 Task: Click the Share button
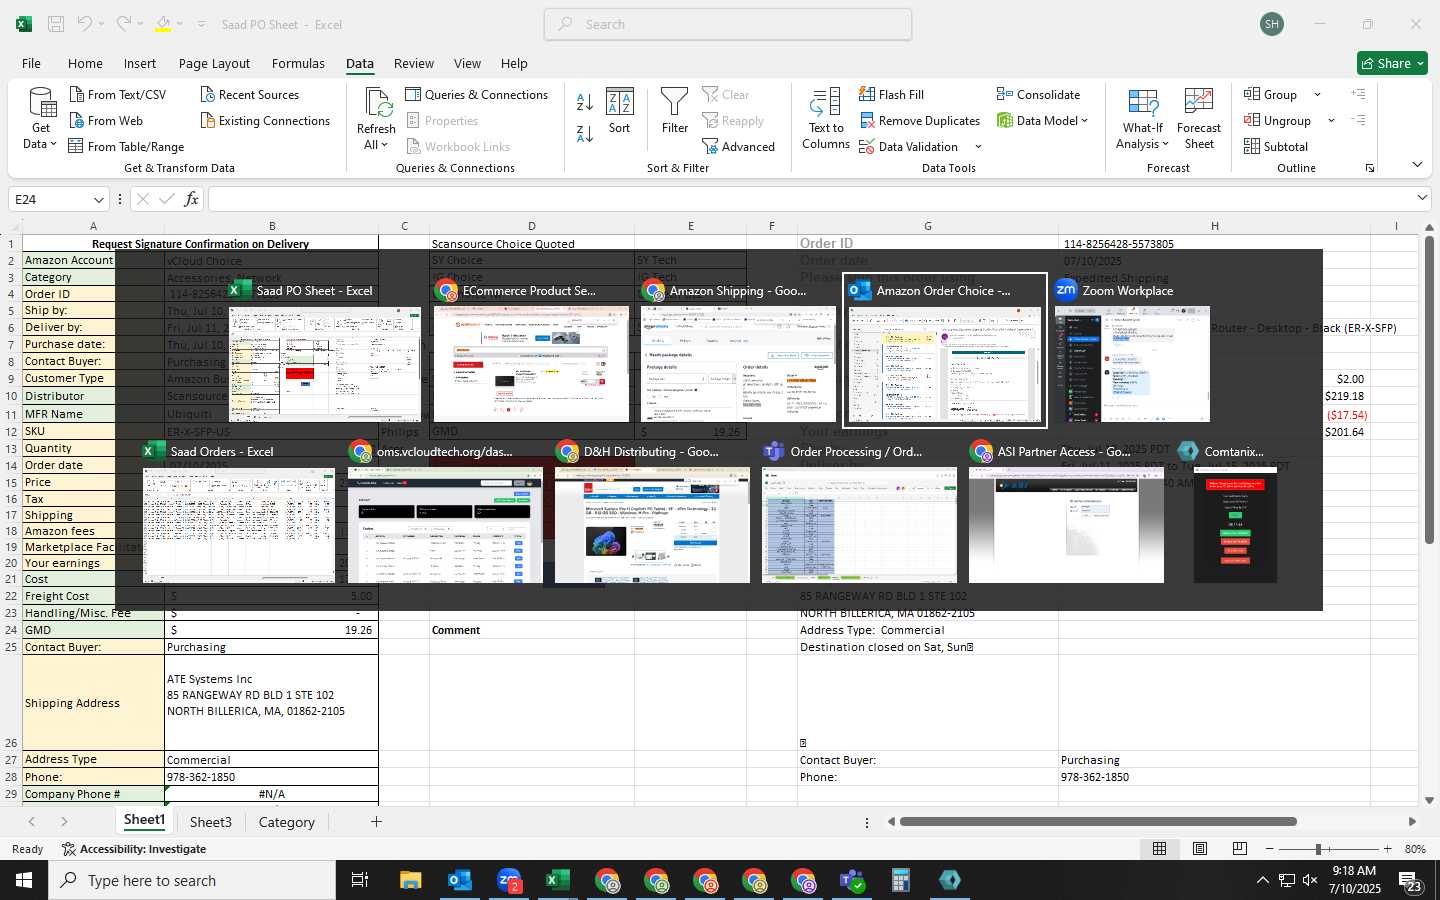pos(1392,63)
